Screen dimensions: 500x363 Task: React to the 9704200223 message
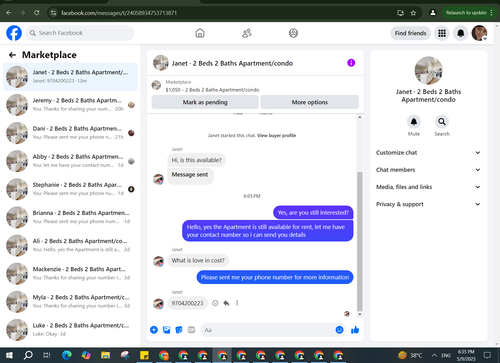pos(215,303)
